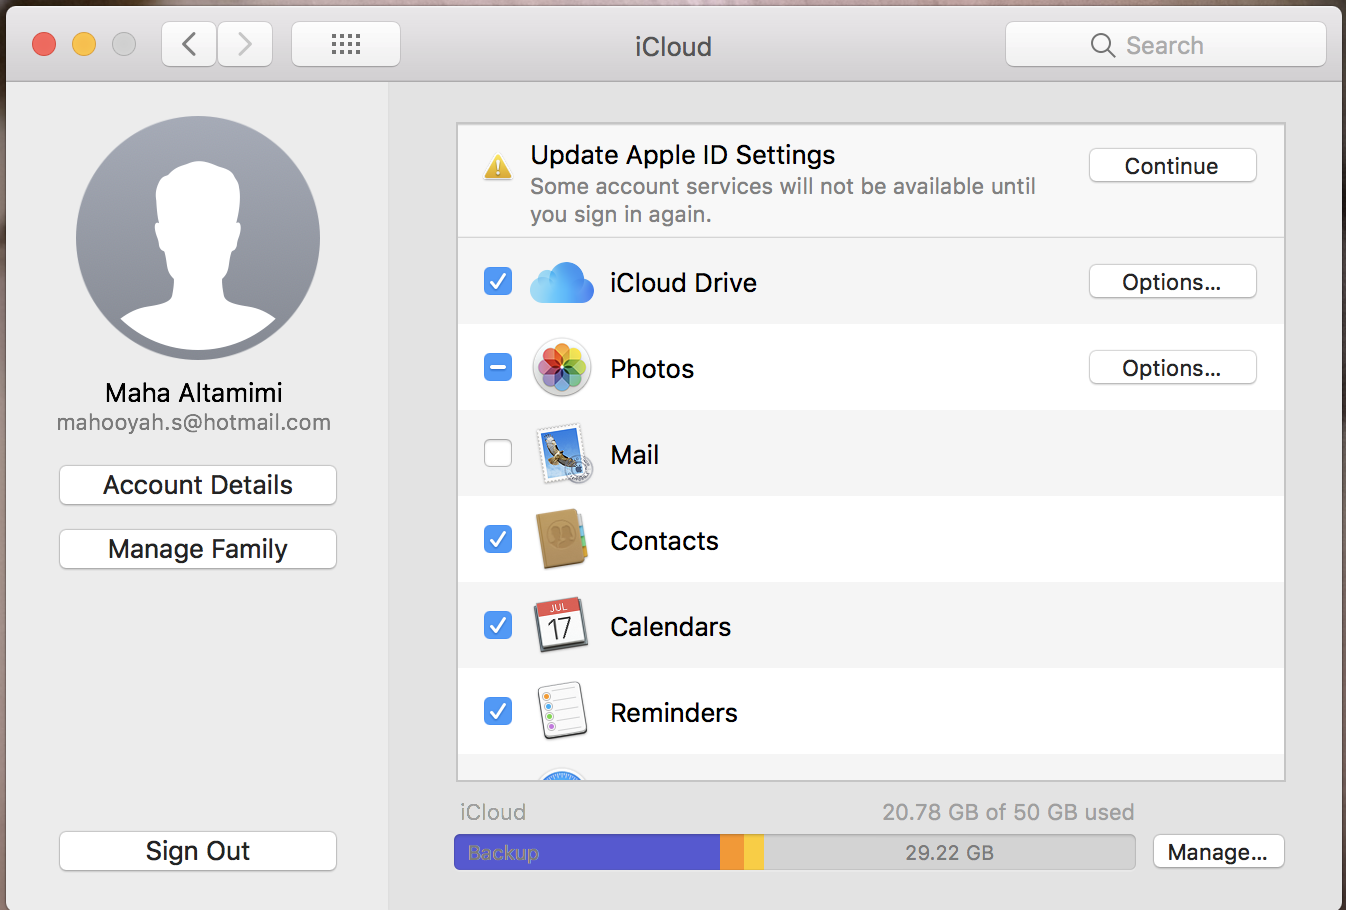Image resolution: width=1346 pixels, height=910 pixels.
Task: Uncheck the Calendars checkbox
Action: click(498, 625)
